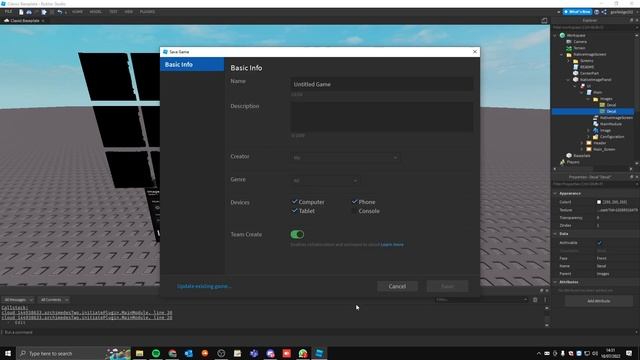
Task: Toggle the Archivable checkbox in Properties
Action: pos(600,243)
